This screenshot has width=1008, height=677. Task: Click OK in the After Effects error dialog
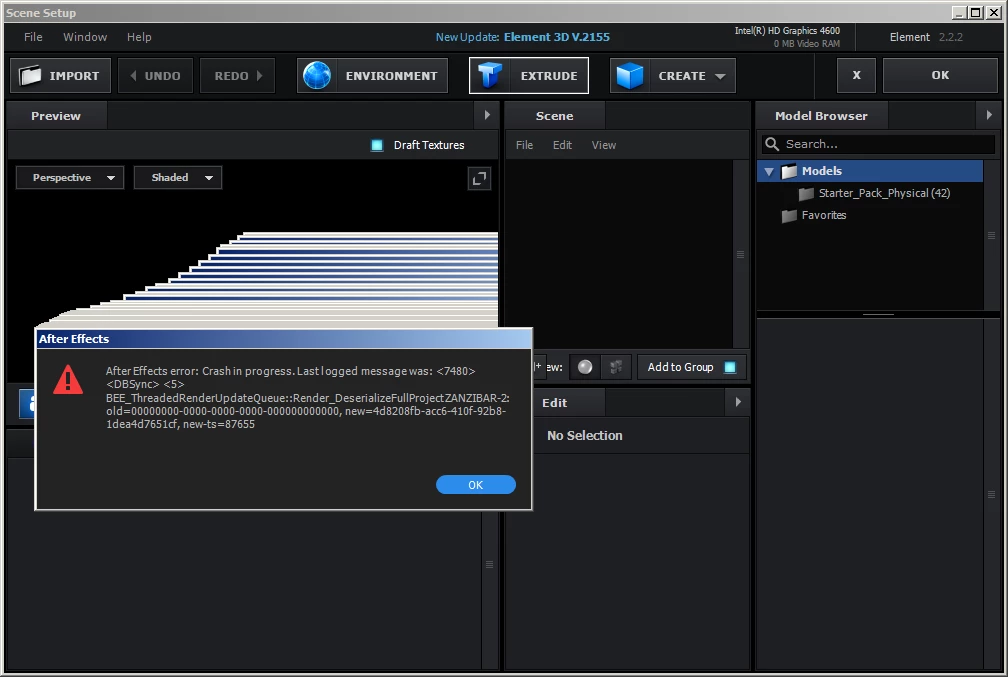tap(476, 485)
